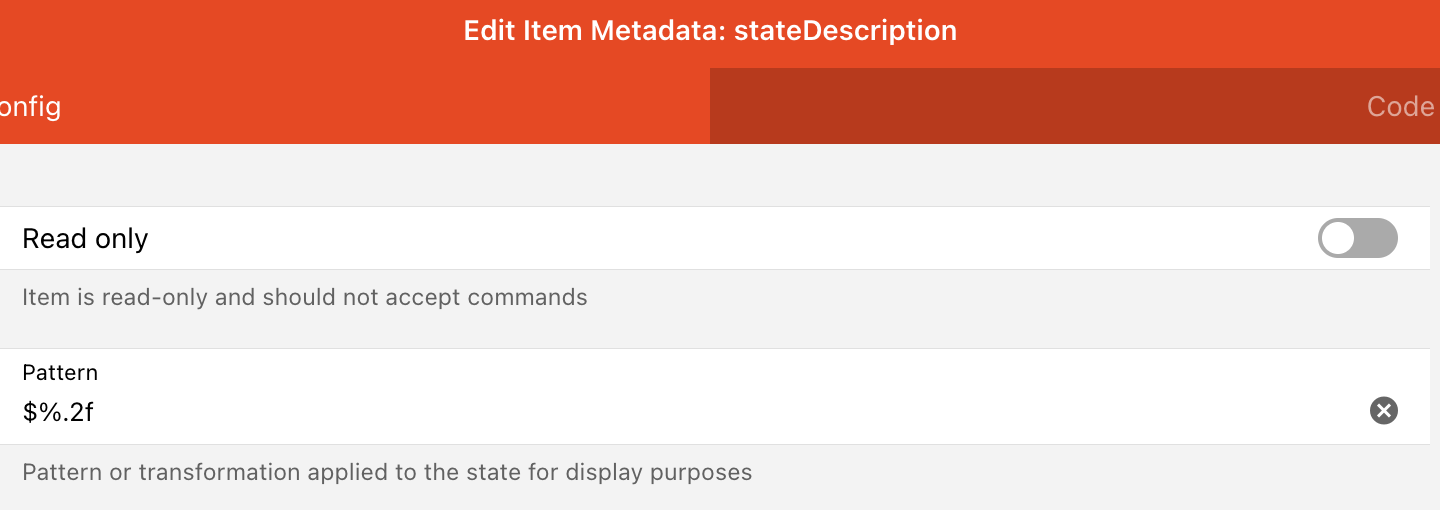This screenshot has width=1440, height=510.
Task: Click the white knob of the Read only switch
Action: tap(1339, 238)
